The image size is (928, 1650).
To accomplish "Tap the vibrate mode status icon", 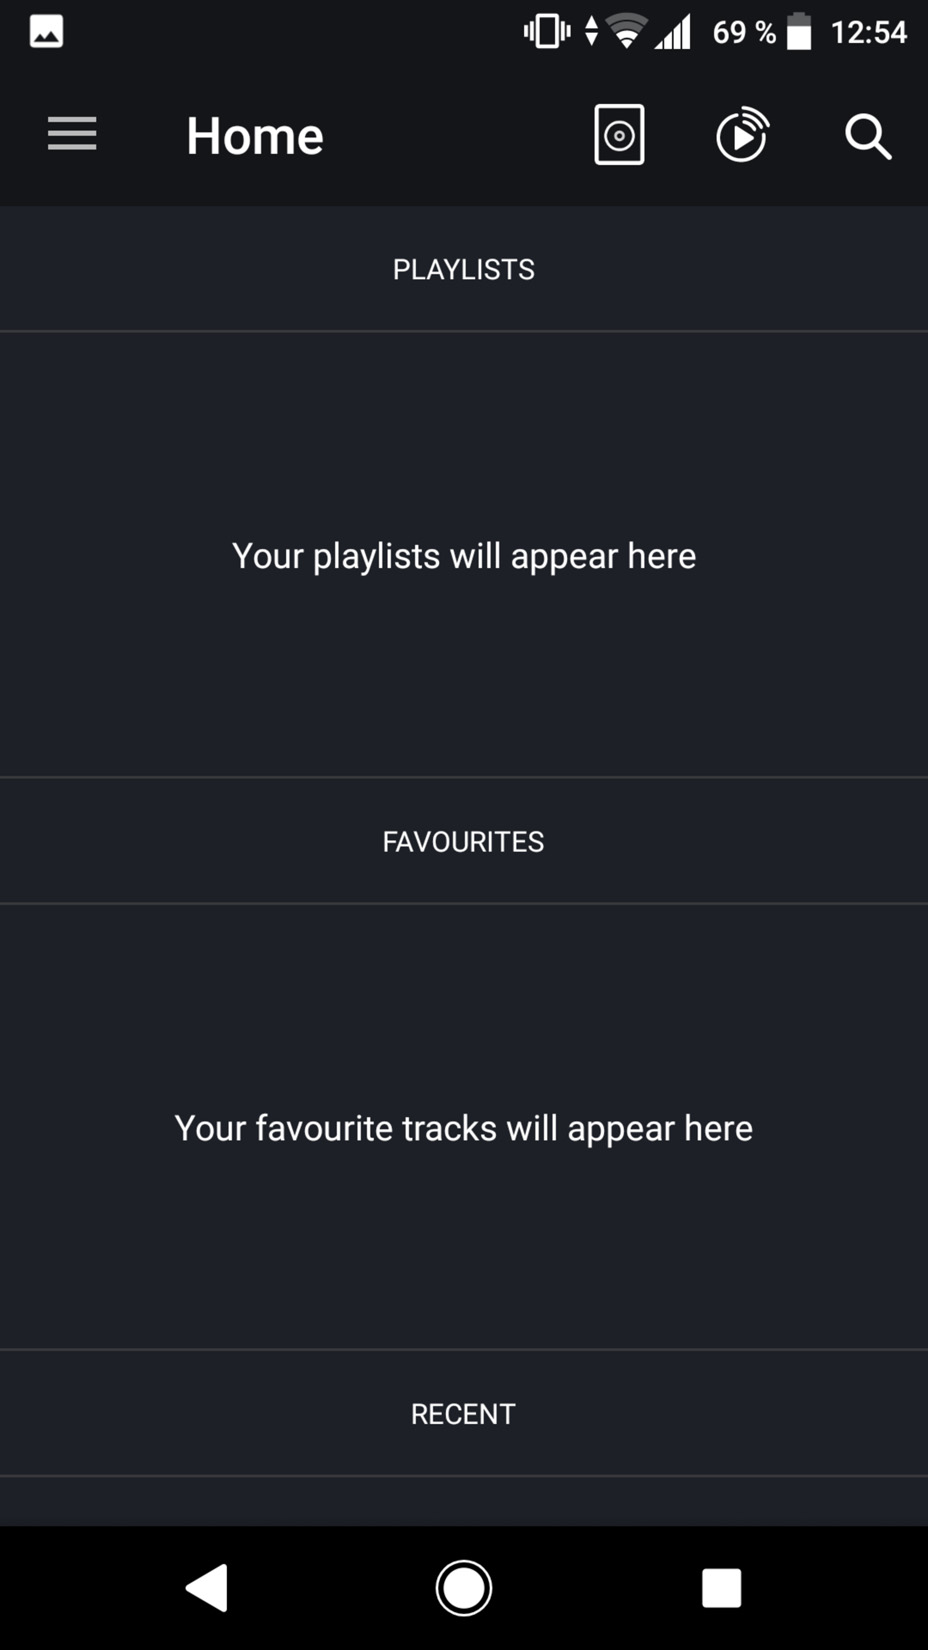I will click(547, 31).
